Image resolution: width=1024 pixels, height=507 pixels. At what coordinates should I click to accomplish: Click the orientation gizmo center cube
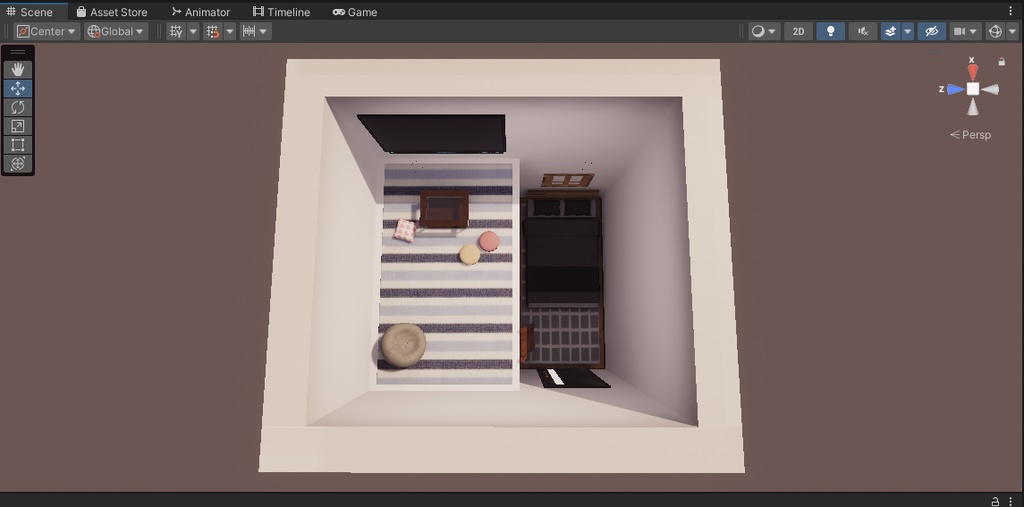(x=973, y=89)
